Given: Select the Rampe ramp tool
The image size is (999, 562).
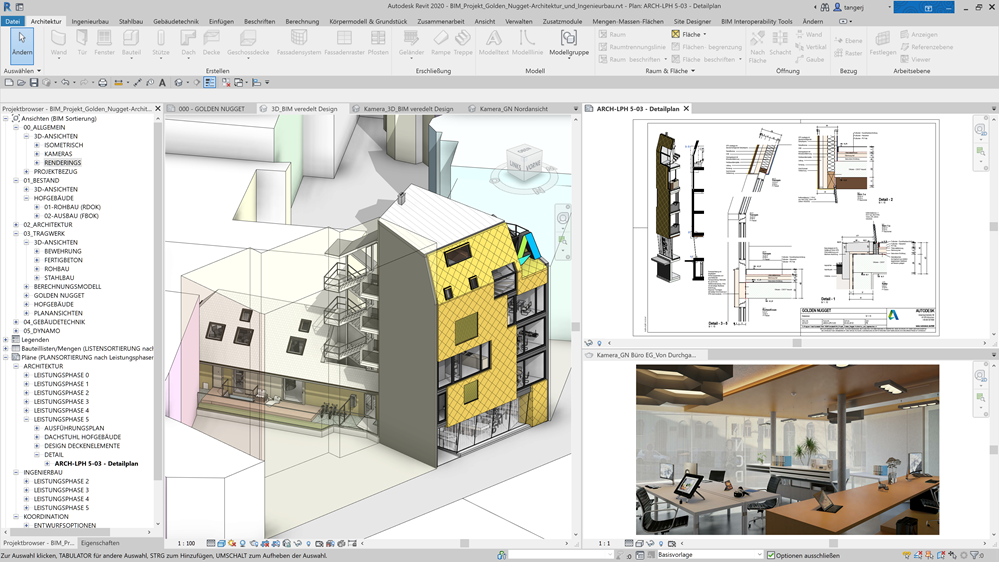Looking at the screenshot, I should click(x=440, y=44).
